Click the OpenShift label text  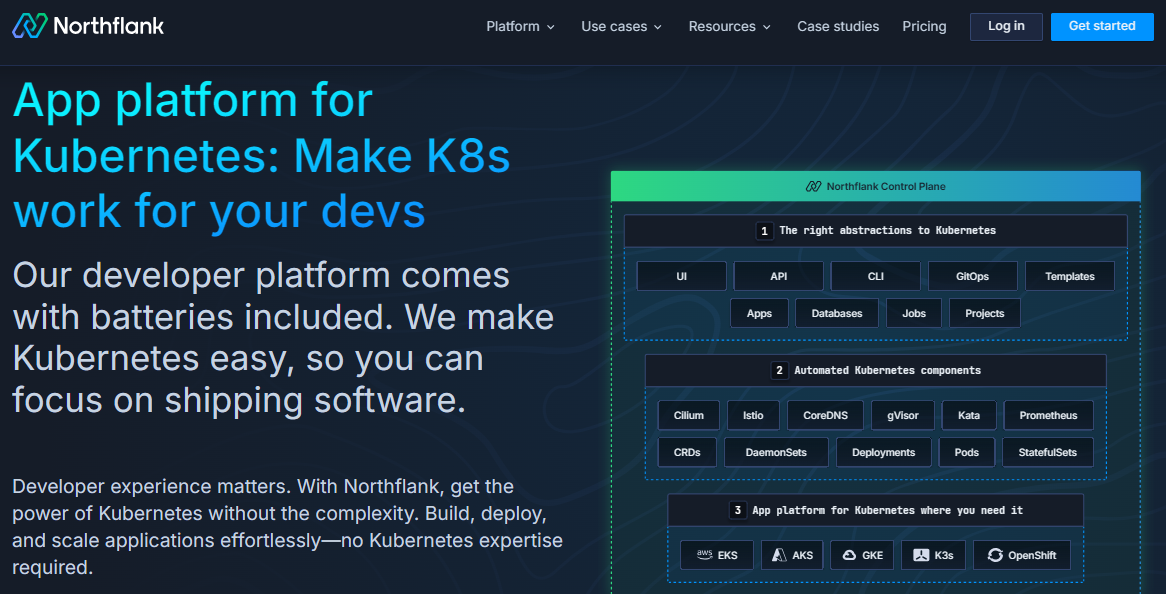coord(1031,555)
